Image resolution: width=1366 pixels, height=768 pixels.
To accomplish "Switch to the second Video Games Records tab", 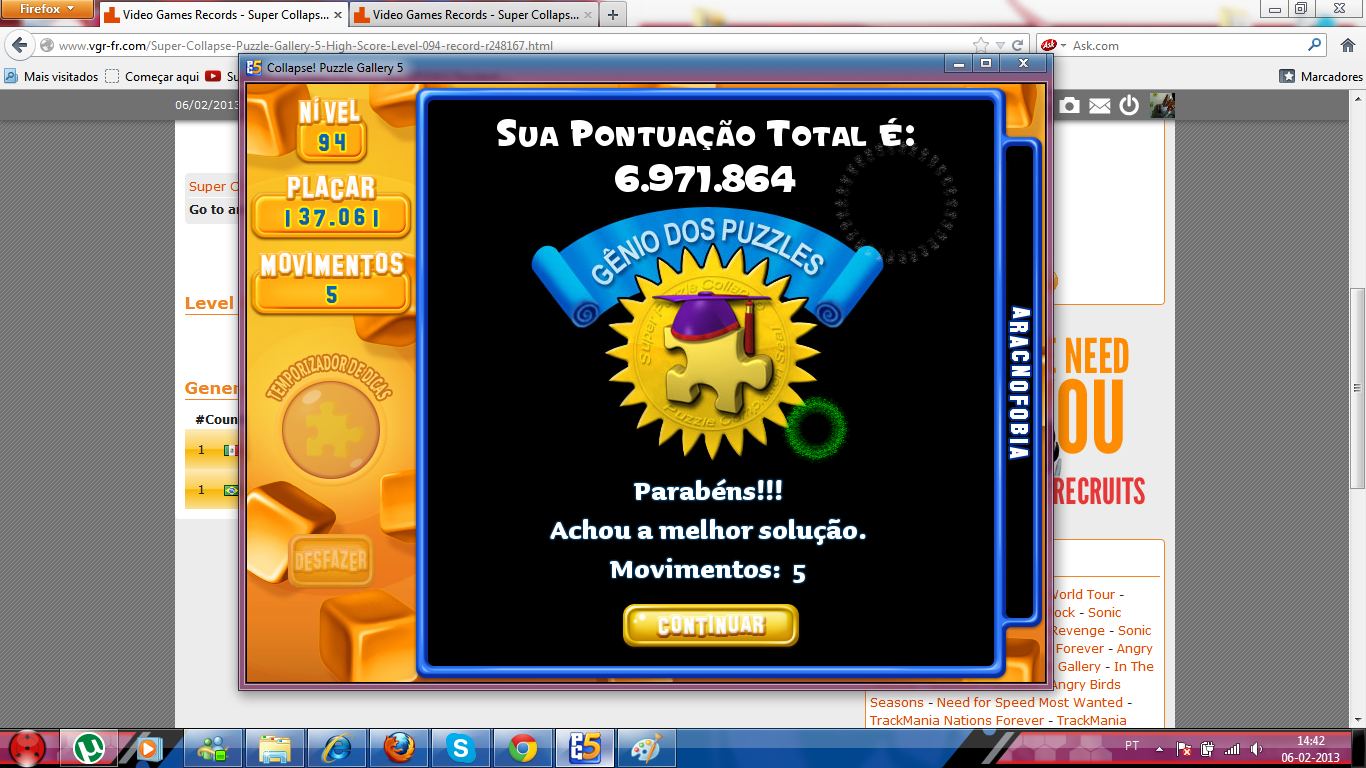I will (x=471, y=15).
